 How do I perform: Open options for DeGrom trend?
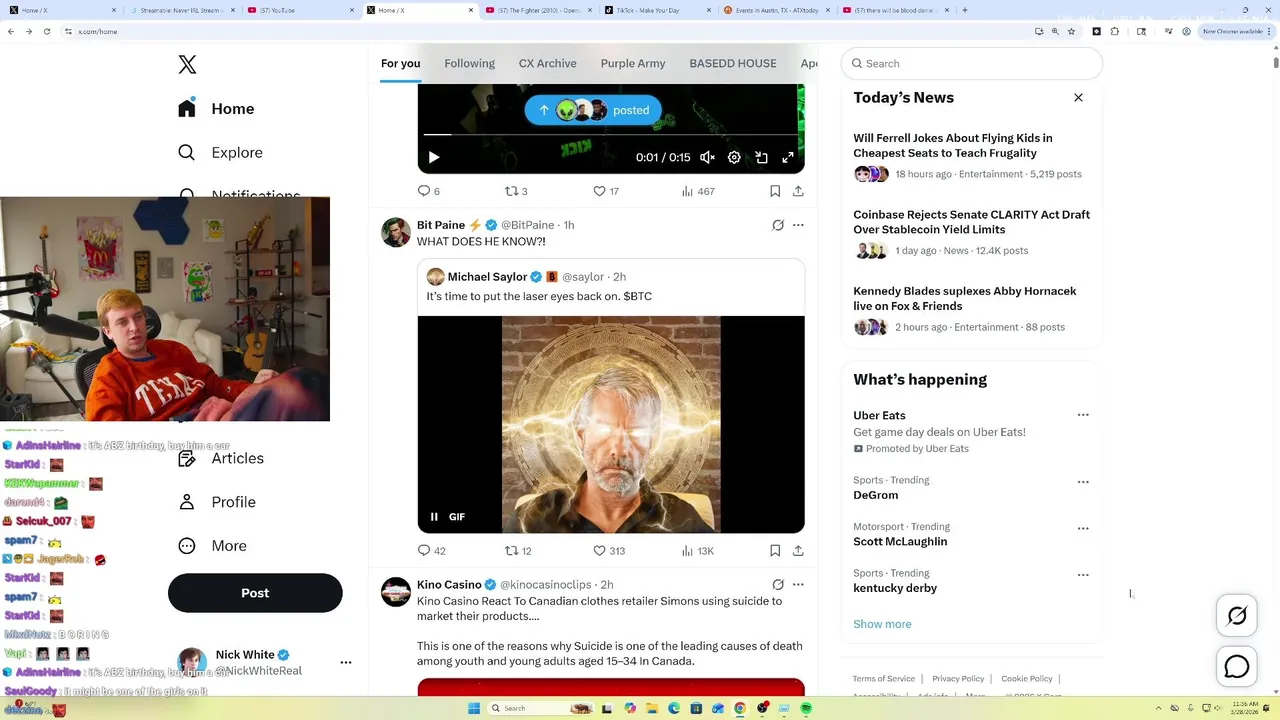coord(1083,482)
